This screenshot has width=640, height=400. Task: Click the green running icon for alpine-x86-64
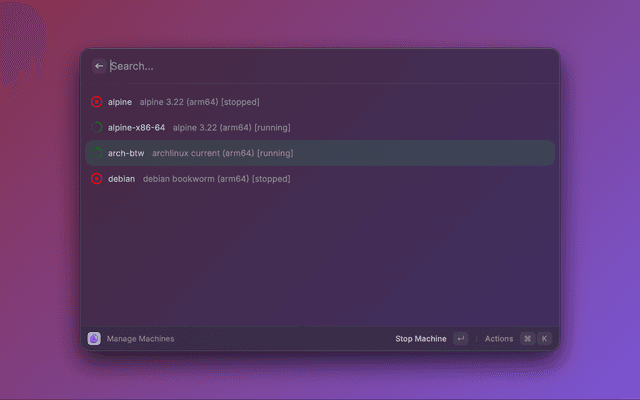pyautogui.click(x=97, y=128)
